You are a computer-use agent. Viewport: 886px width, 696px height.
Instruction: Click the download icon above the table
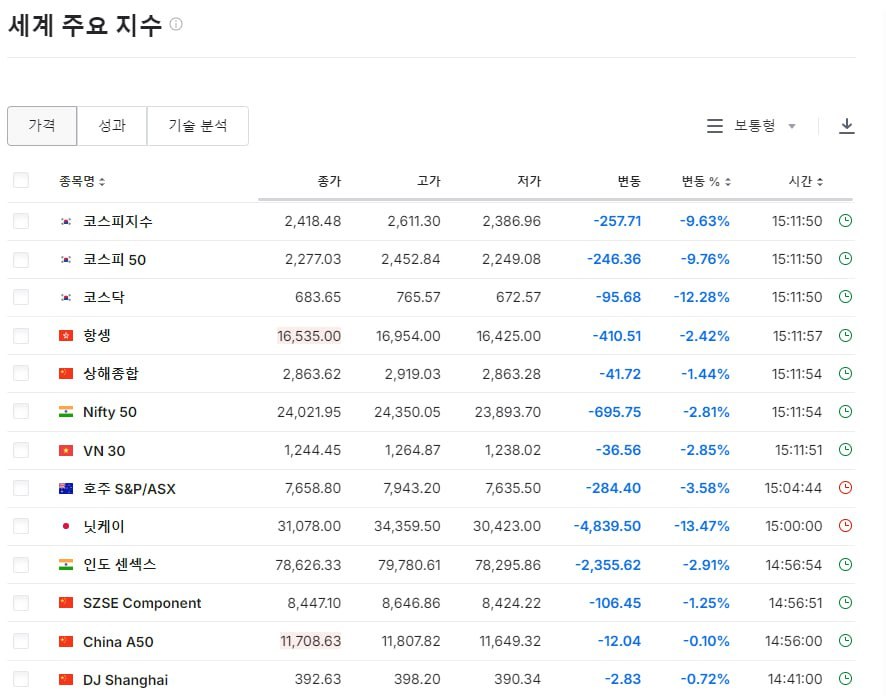click(847, 126)
